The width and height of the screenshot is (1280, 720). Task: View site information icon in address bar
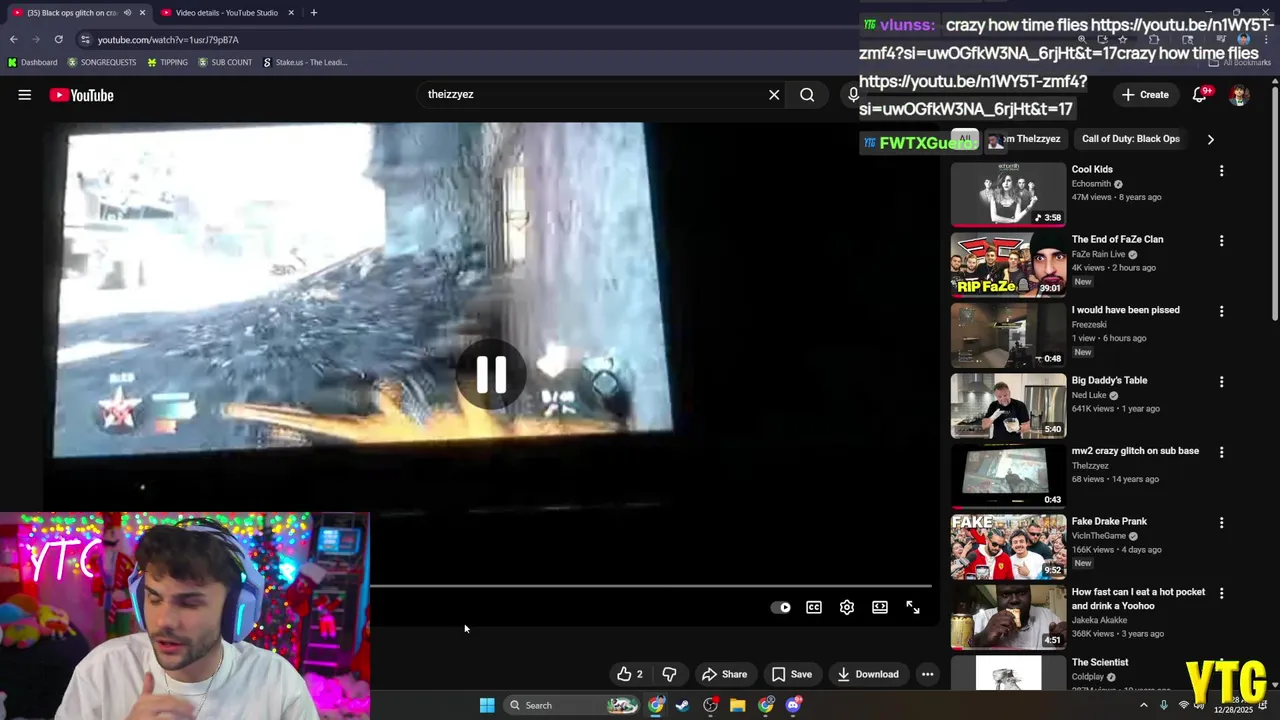point(86,39)
